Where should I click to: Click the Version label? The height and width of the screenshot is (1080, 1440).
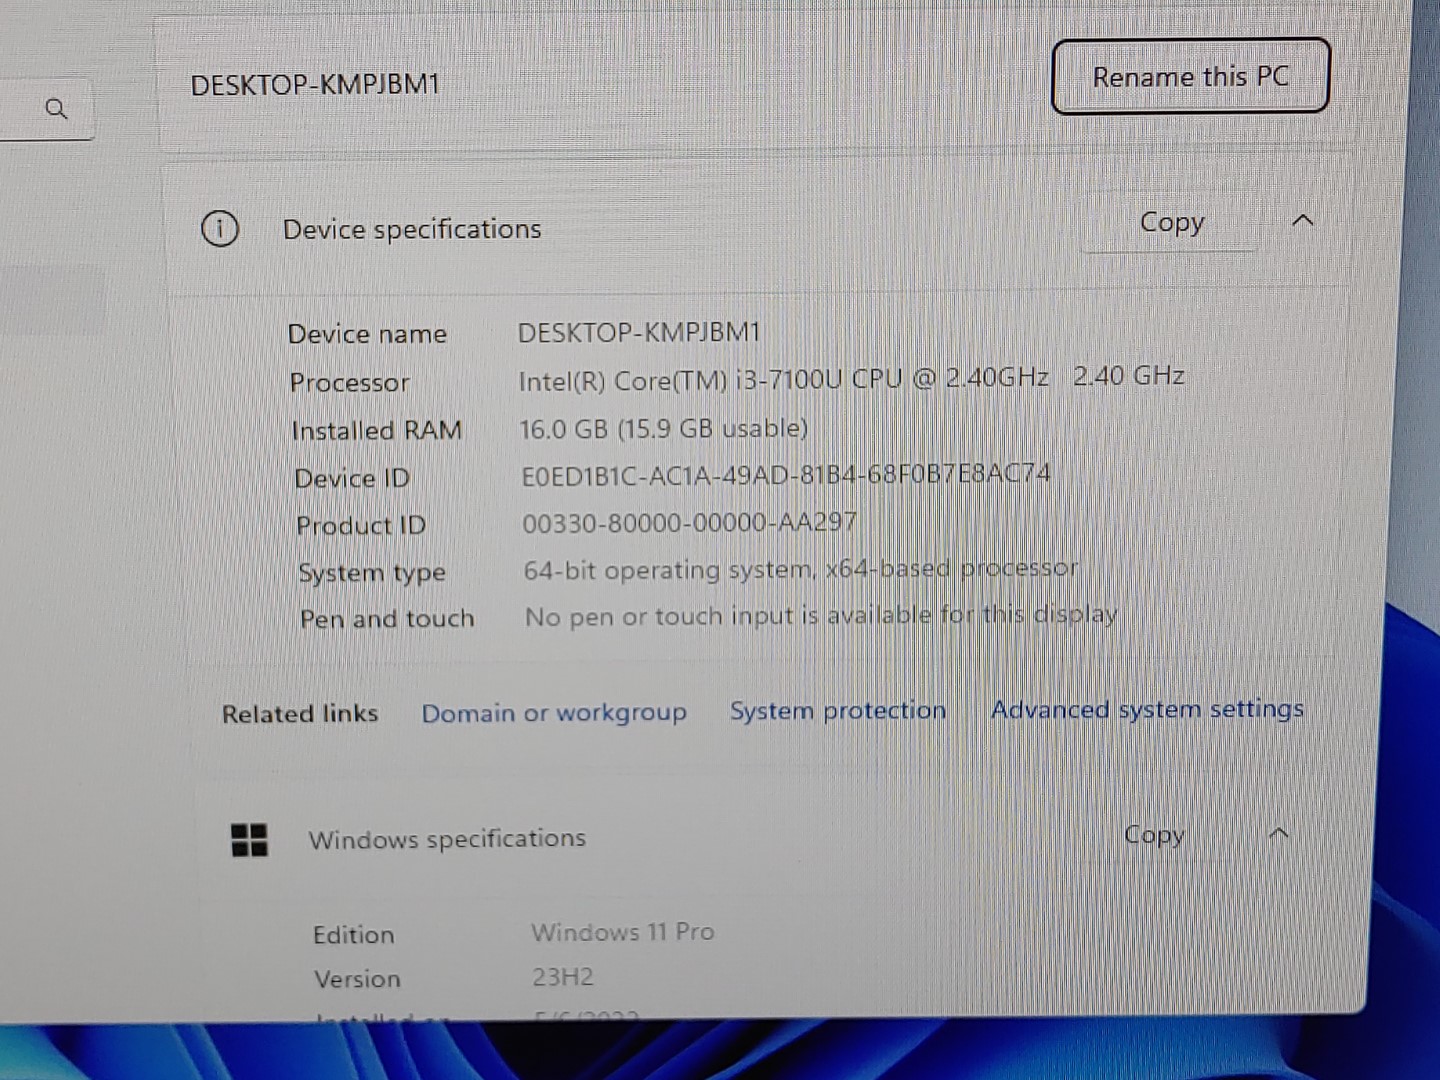(x=357, y=979)
